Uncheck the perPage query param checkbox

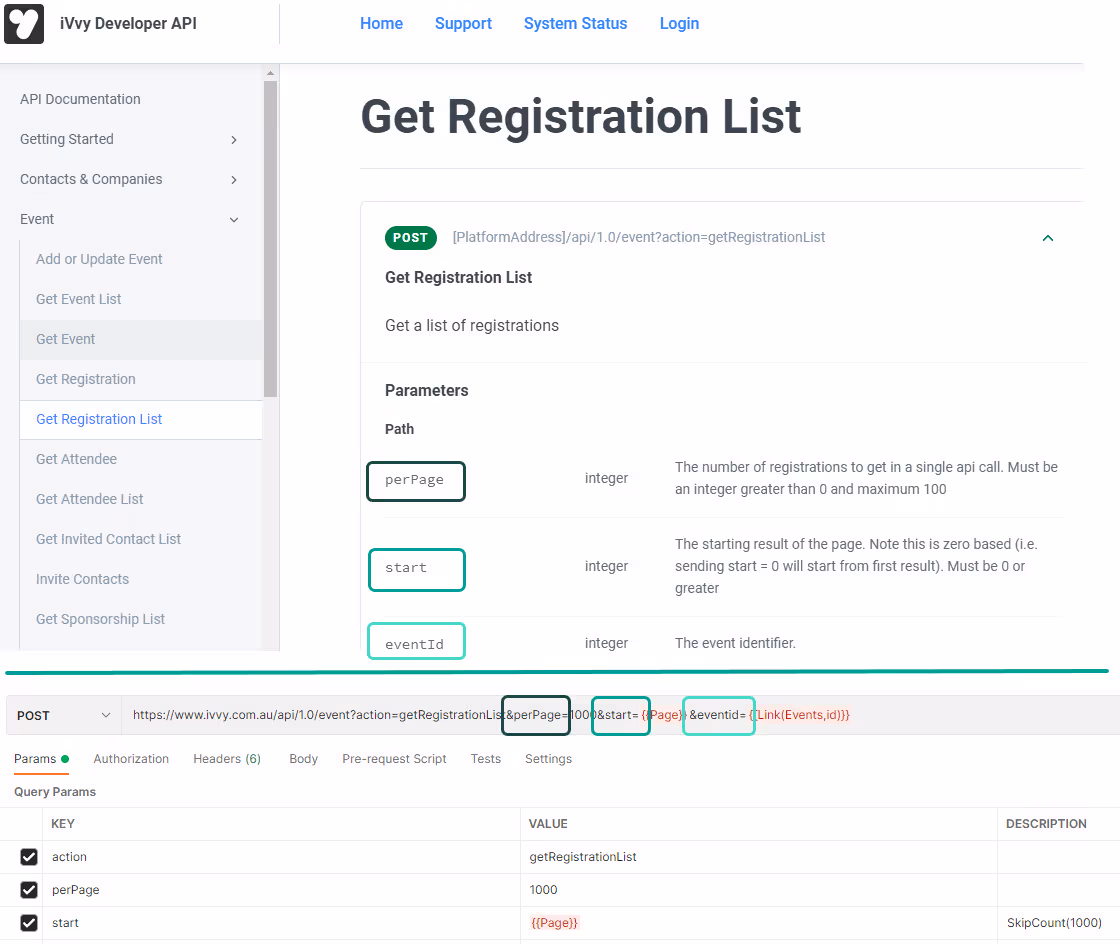[x=29, y=890]
